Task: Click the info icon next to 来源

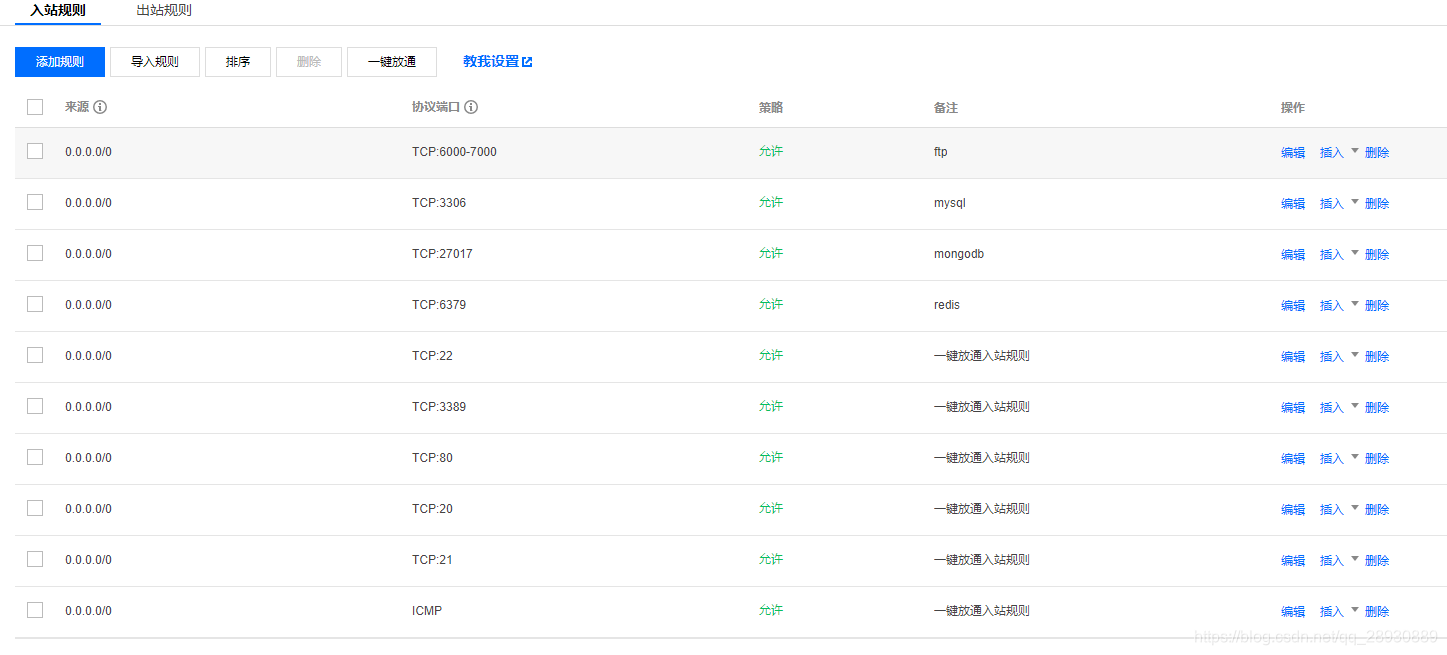Action: [x=100, y=107]
